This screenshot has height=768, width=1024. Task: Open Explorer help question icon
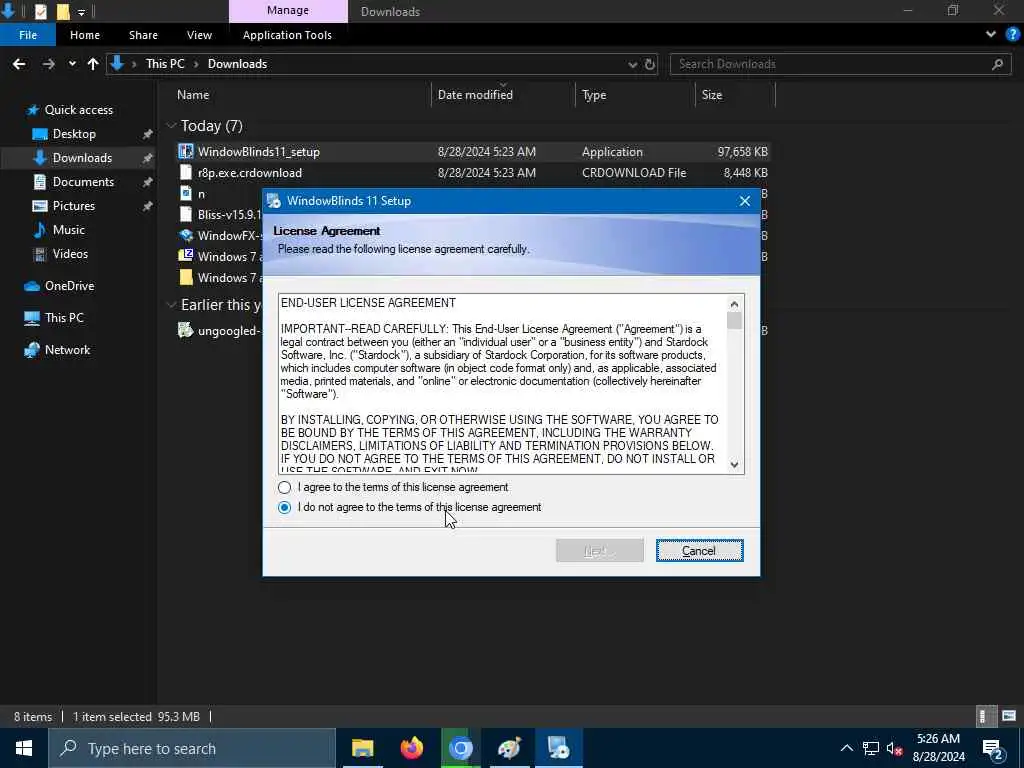click(x=1012, y=35)
